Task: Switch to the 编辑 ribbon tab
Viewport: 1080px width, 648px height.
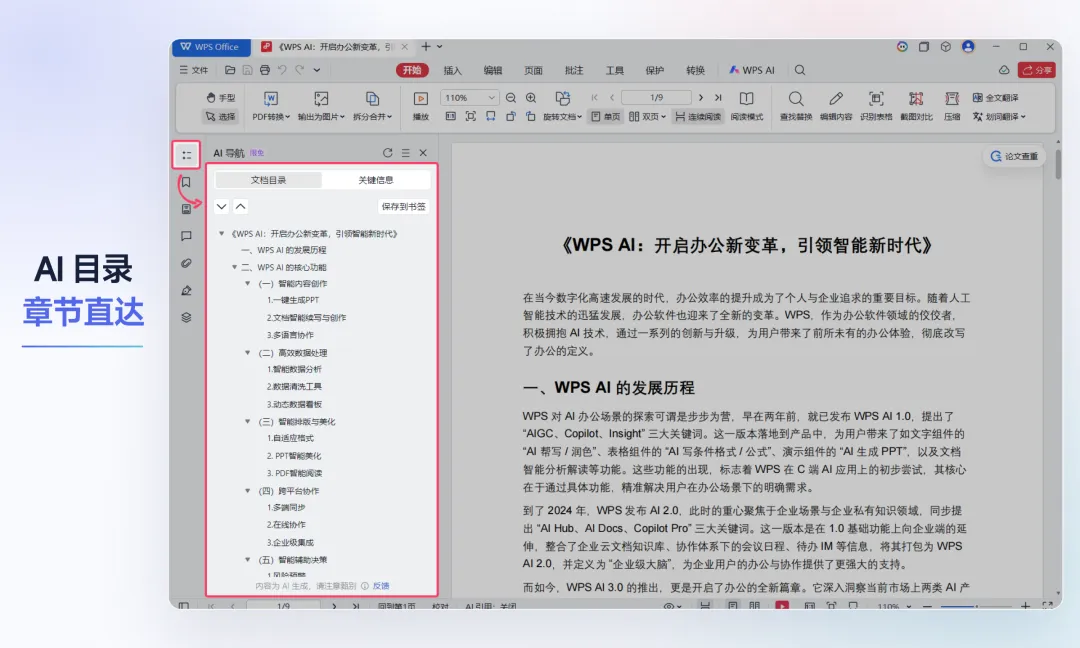Action: (x=492, y=70)
